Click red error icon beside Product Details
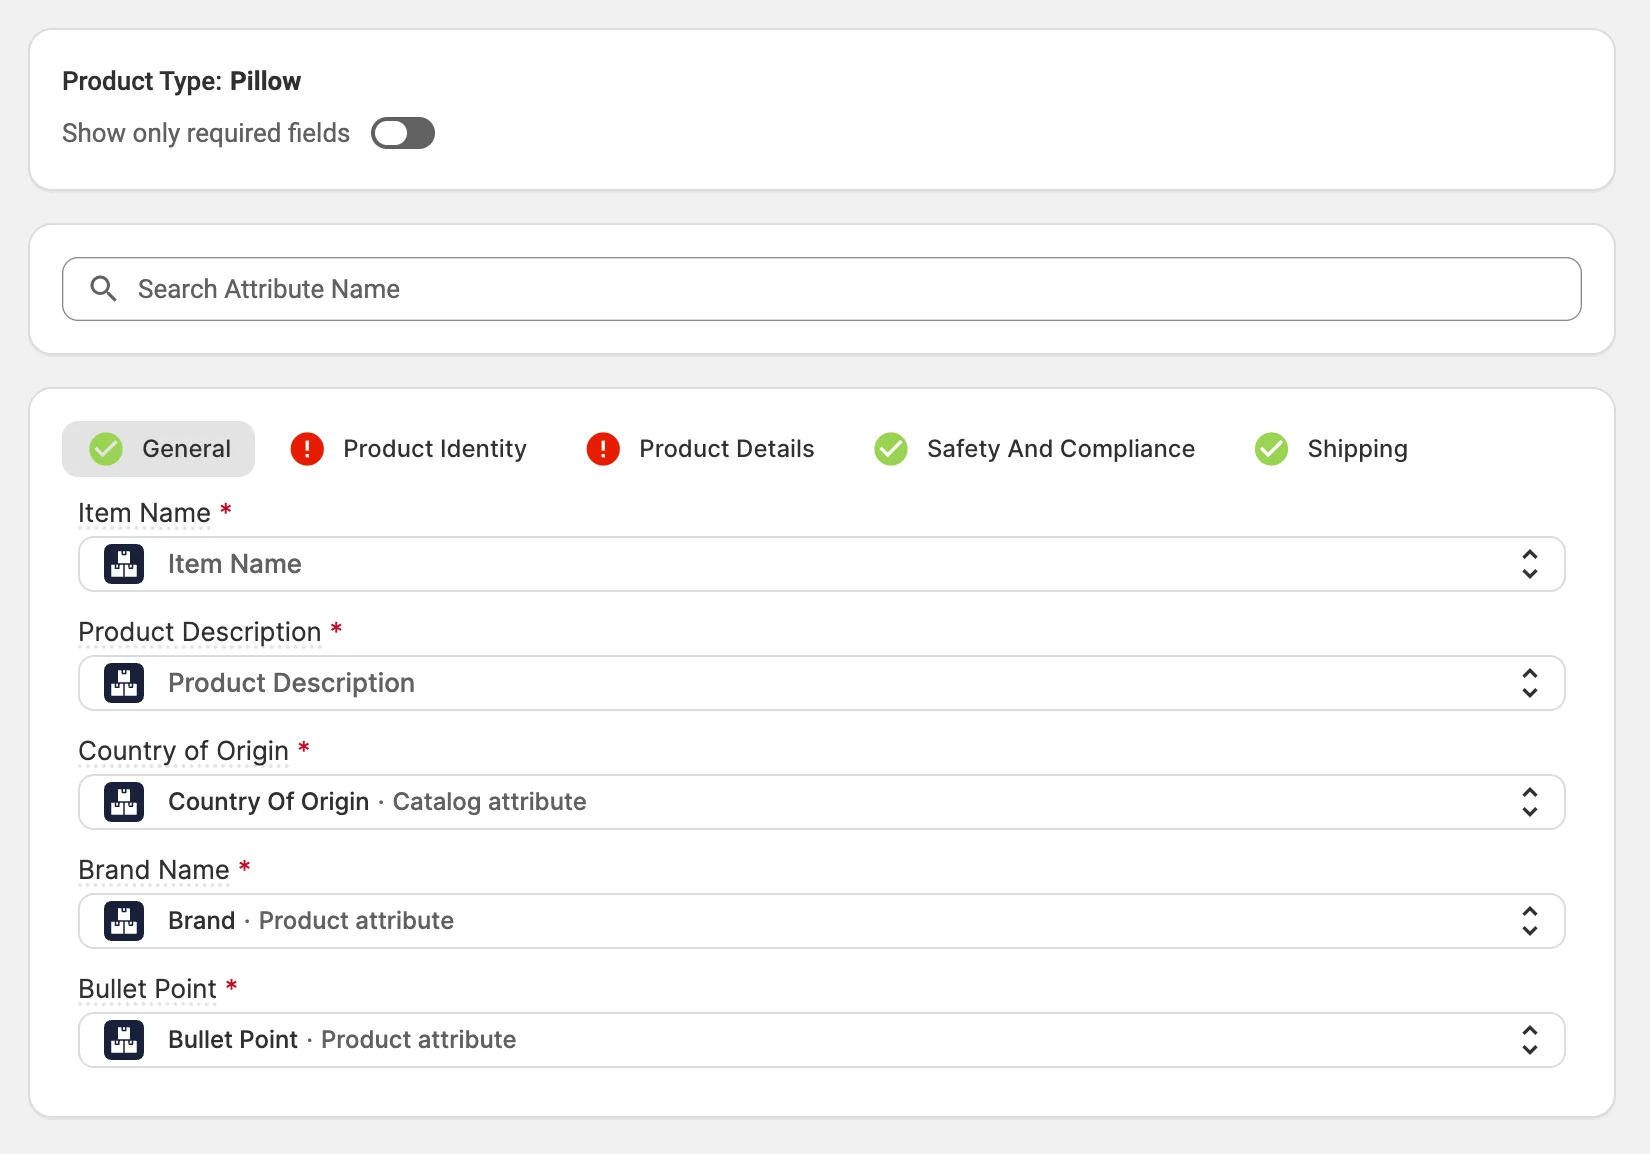Screen dimensions: 1650x1154 point(603,449)
